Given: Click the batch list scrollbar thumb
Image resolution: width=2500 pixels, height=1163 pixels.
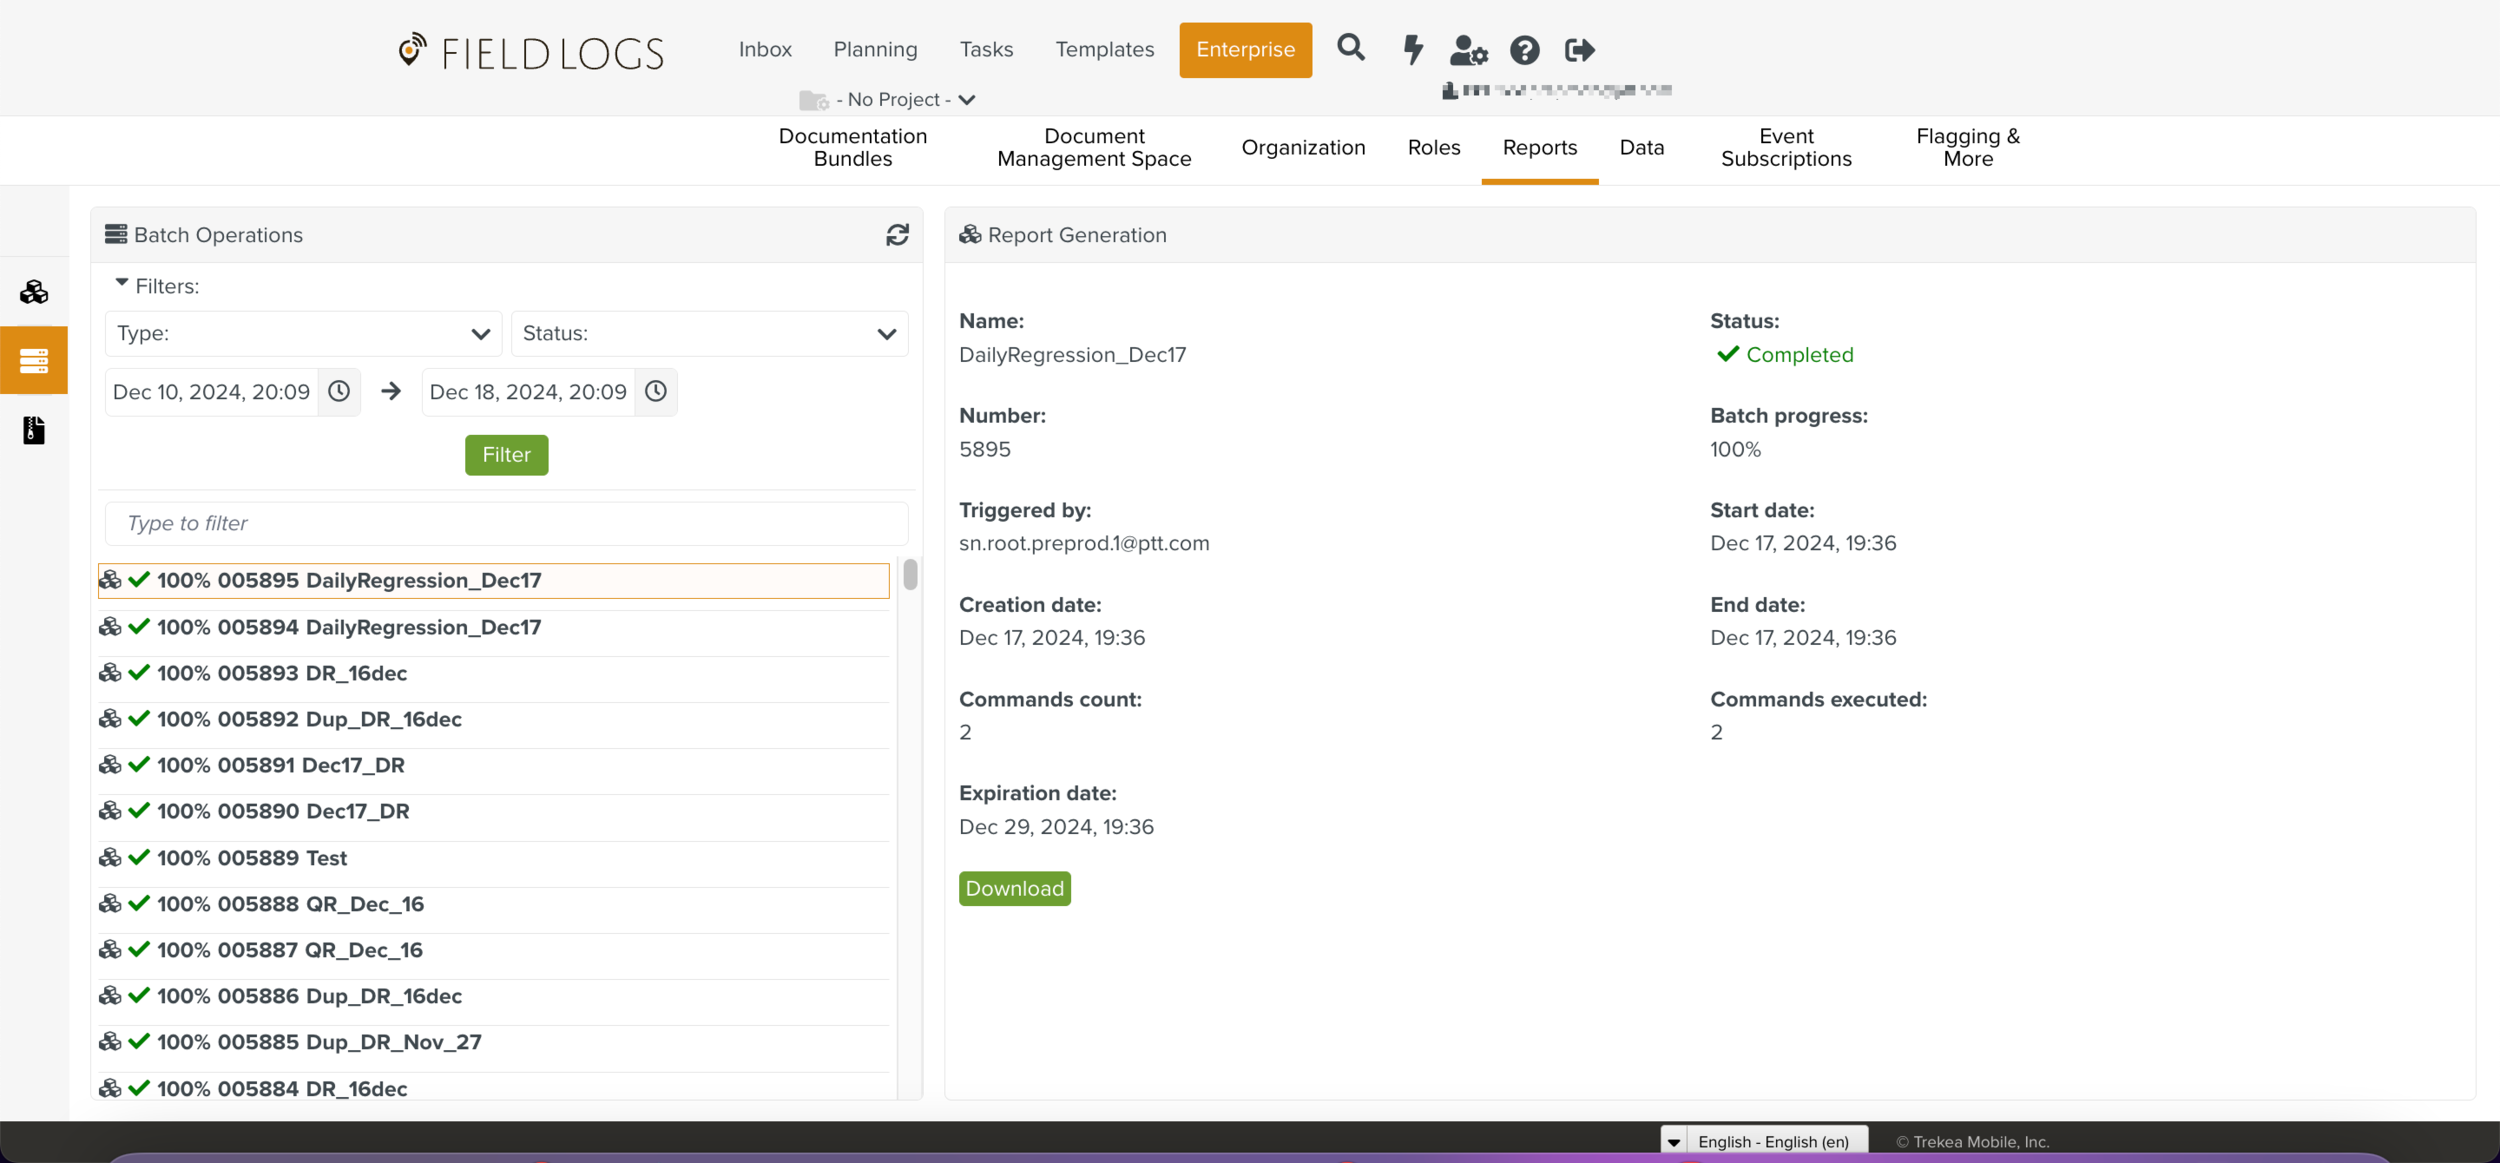Looking at the screenshot, I should coord(910,574).
